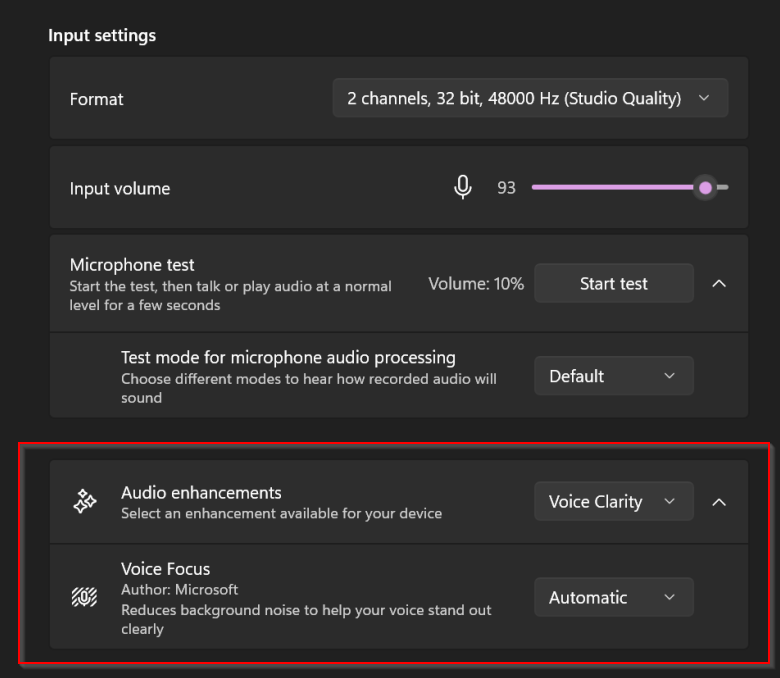Click the Input volume slider track
Image resolution: width=780 pixels, height=678 pixels.
pos(630,188)
